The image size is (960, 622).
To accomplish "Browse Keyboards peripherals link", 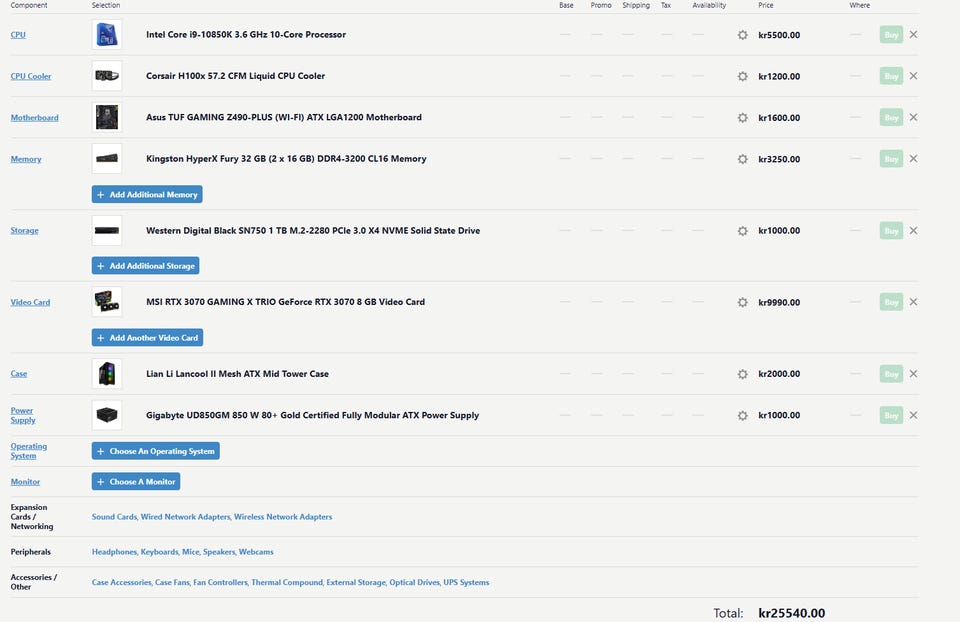I will [159, 552].
